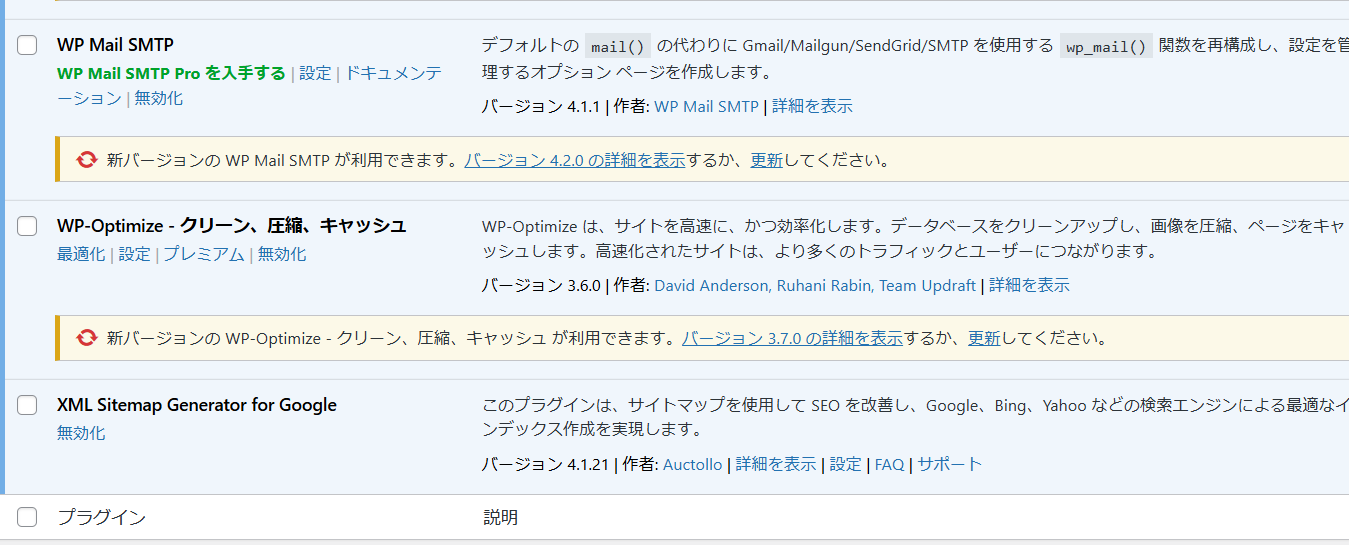Open WP Mail SMTP Pro を入手する link
1349x545 pixels.
[171, 73]
